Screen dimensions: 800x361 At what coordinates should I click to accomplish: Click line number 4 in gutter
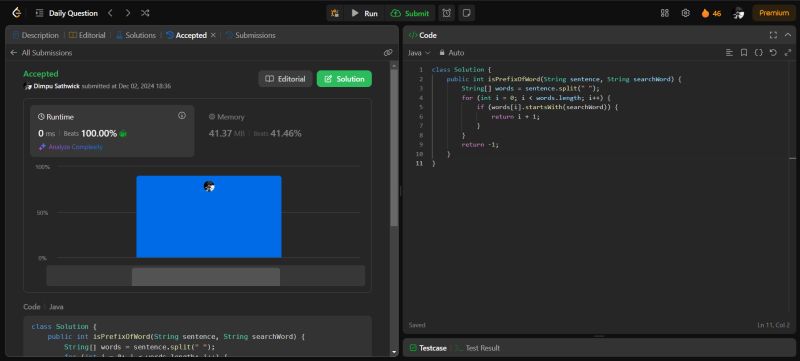click(x=420, y=98)
